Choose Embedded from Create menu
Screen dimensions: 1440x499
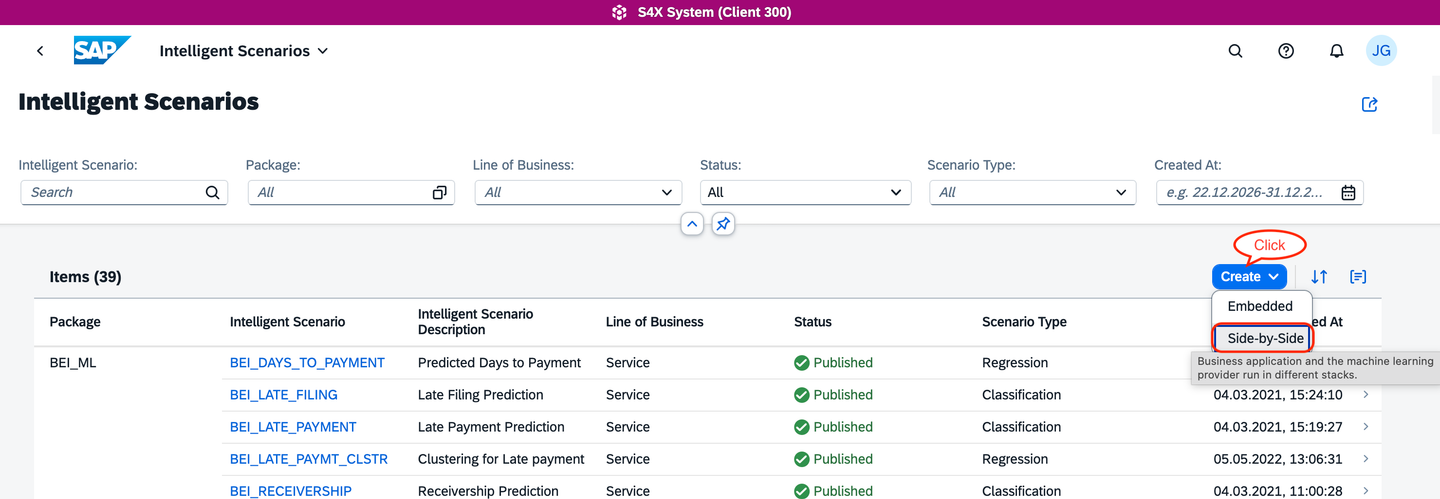coord(1260,306)
